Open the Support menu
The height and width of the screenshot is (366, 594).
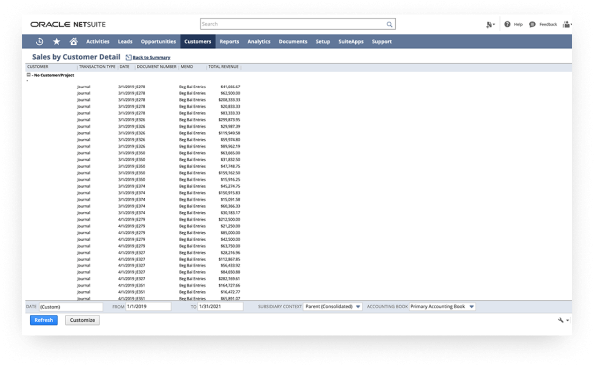pyautogui.click(x=381, y=42)
